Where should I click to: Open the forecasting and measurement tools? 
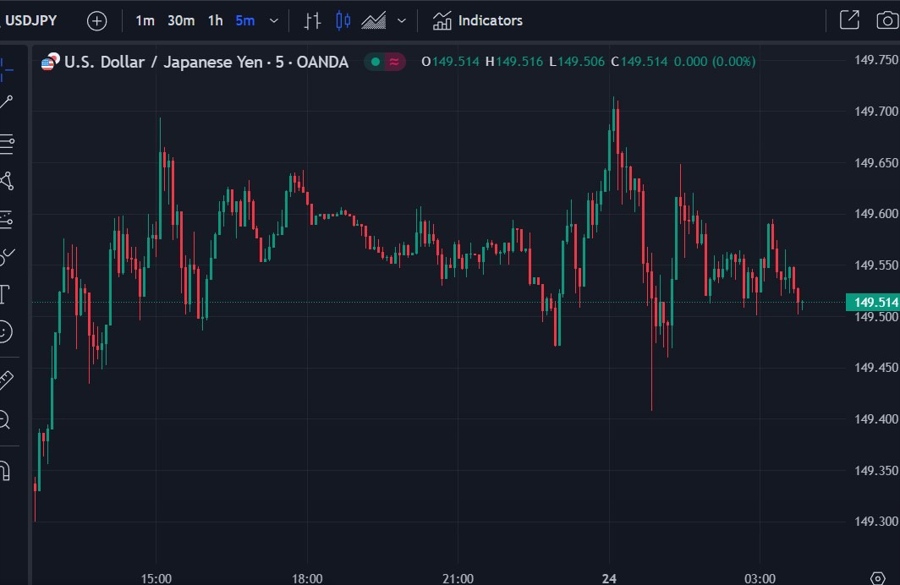(6, 219)
